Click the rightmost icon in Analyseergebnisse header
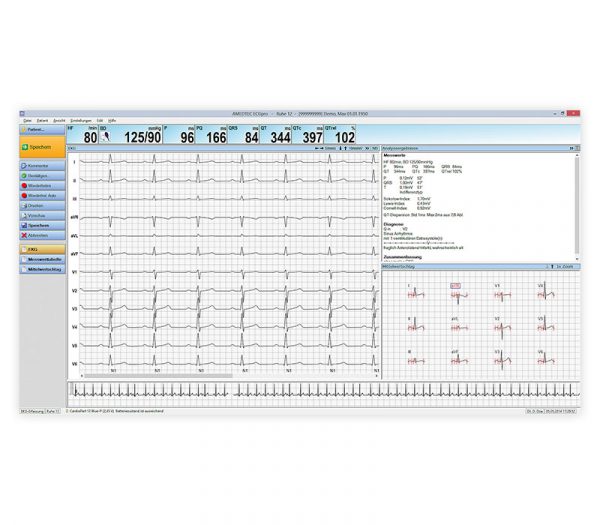Viewport: 600px width, 525px height. [577, 148]
